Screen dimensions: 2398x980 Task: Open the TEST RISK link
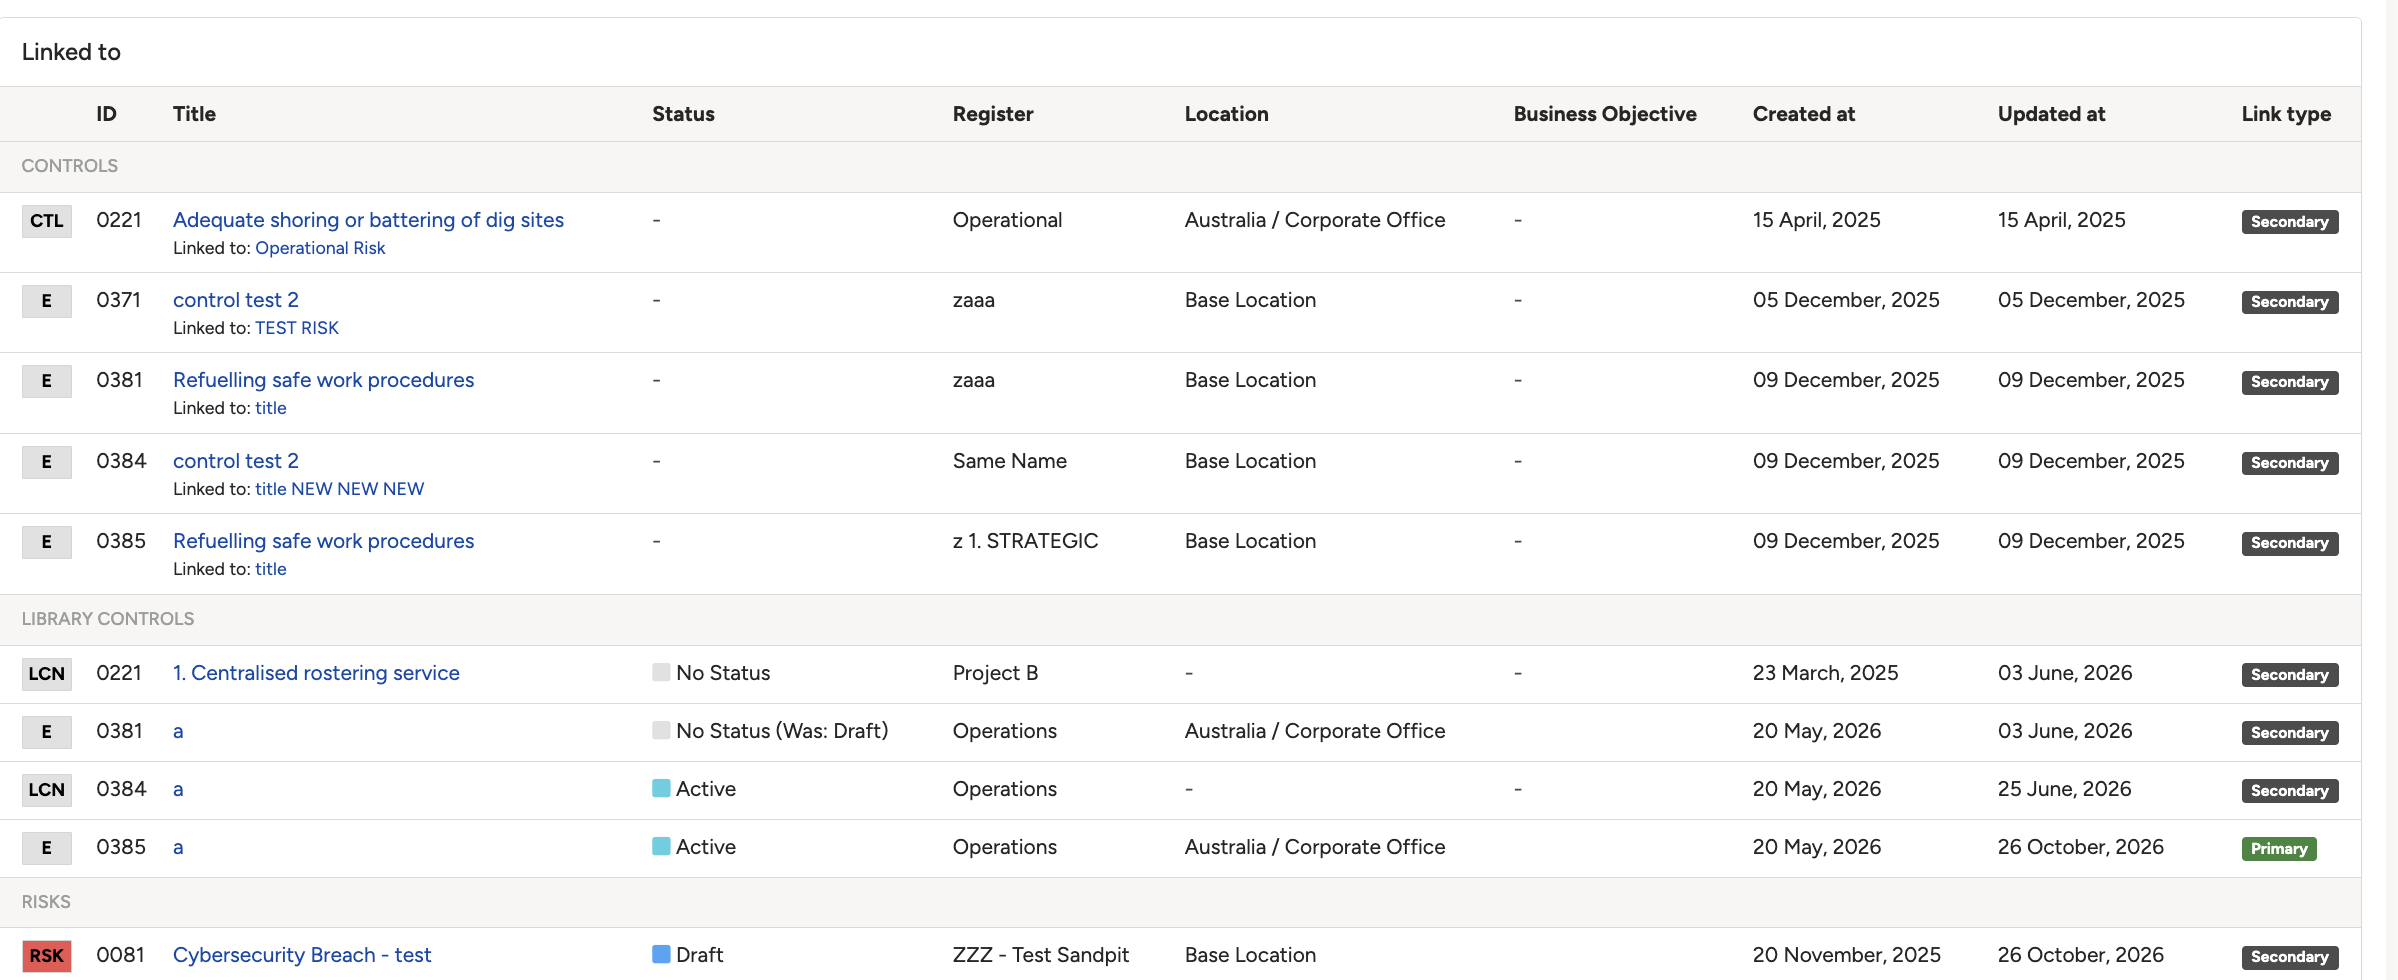click(297, 328)
